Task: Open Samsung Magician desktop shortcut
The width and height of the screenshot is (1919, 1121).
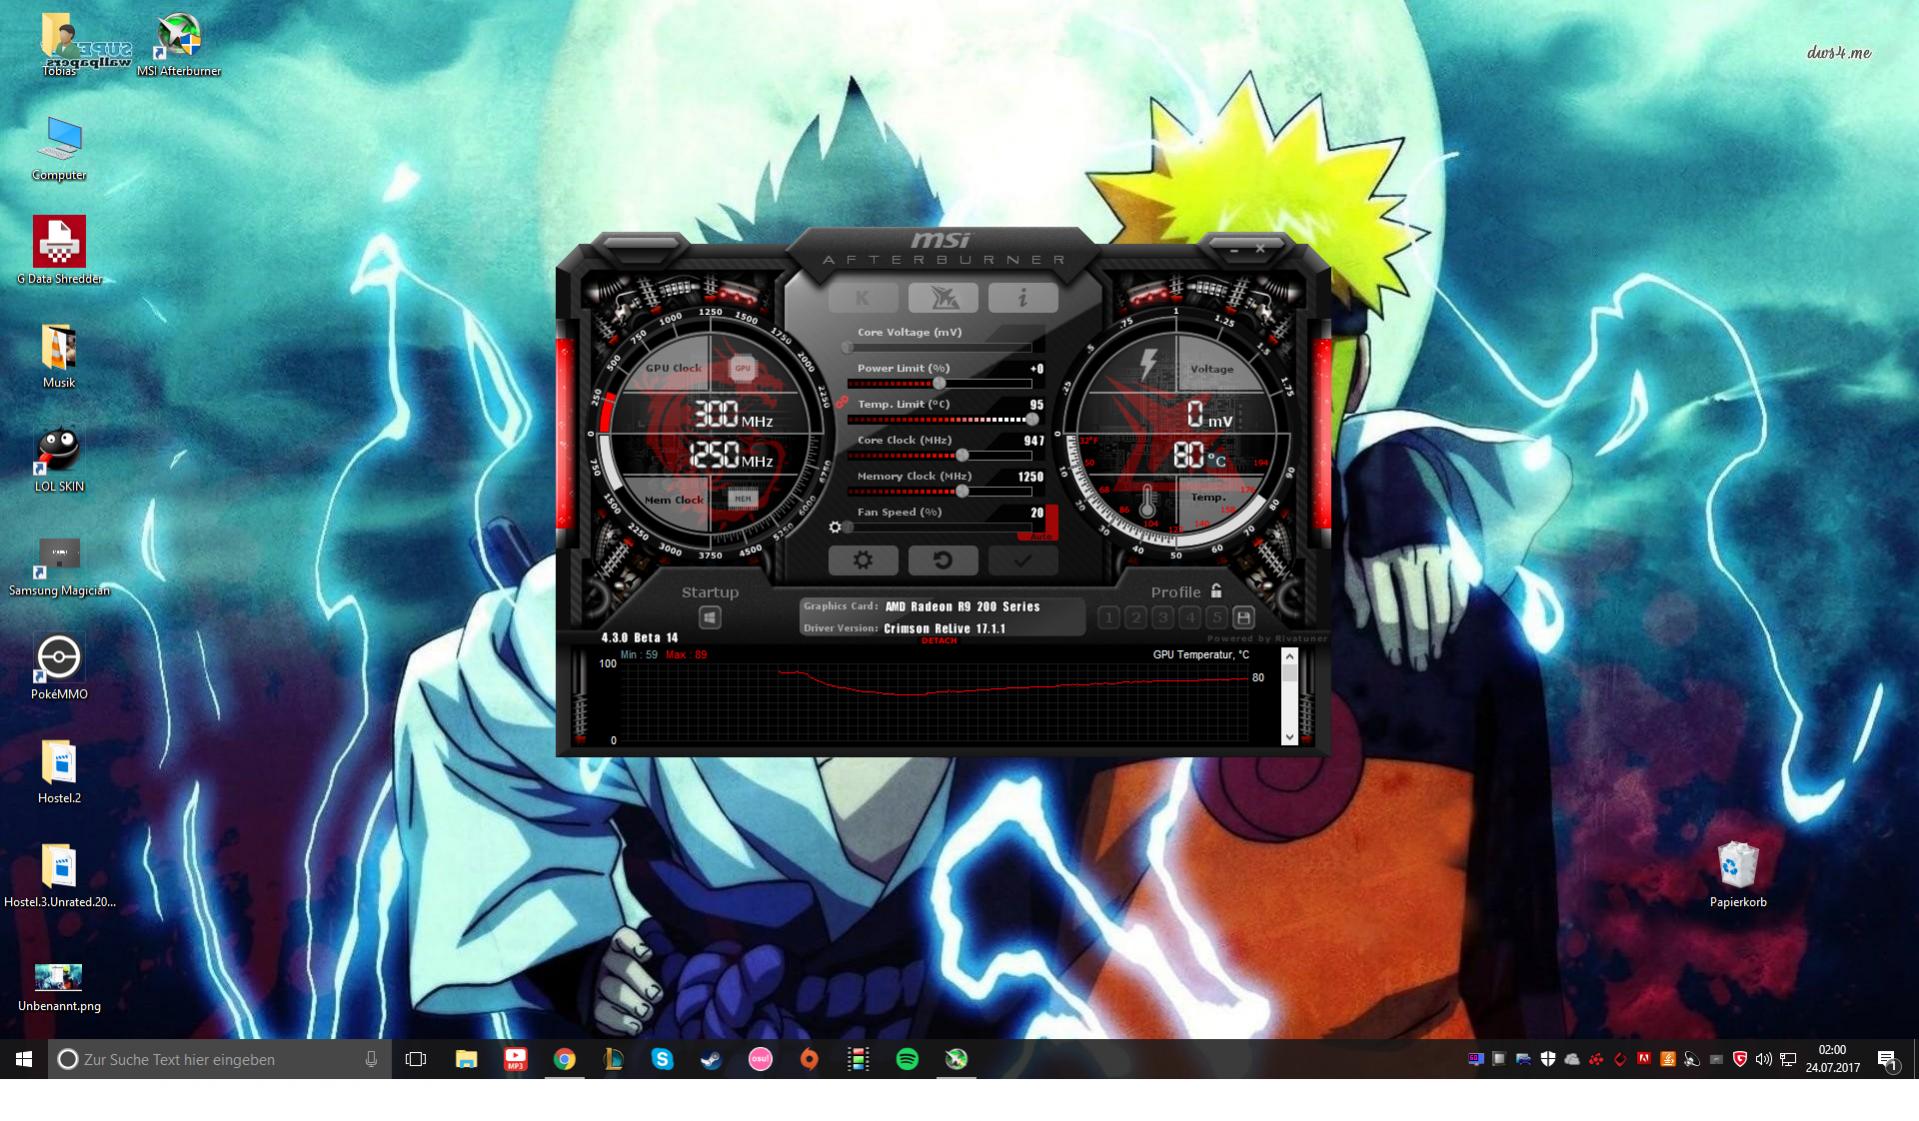Action: [59, 565]
